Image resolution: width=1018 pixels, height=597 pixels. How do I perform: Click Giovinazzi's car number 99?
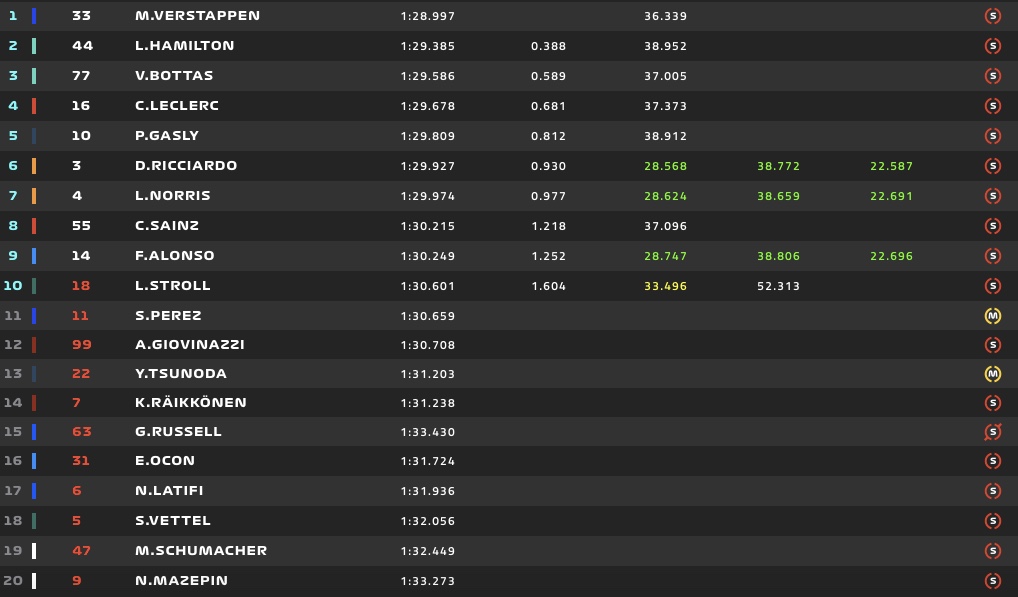(81, 345)
